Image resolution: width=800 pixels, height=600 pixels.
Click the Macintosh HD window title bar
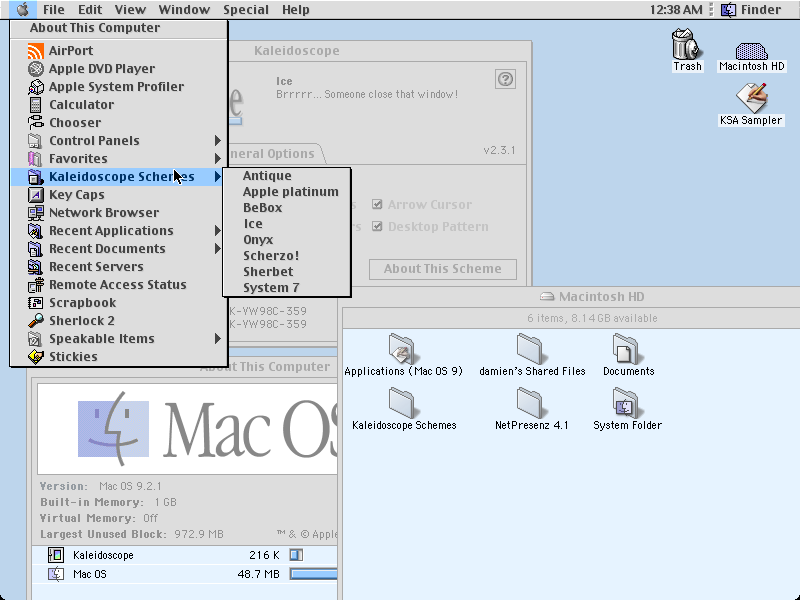coord(570,296)
